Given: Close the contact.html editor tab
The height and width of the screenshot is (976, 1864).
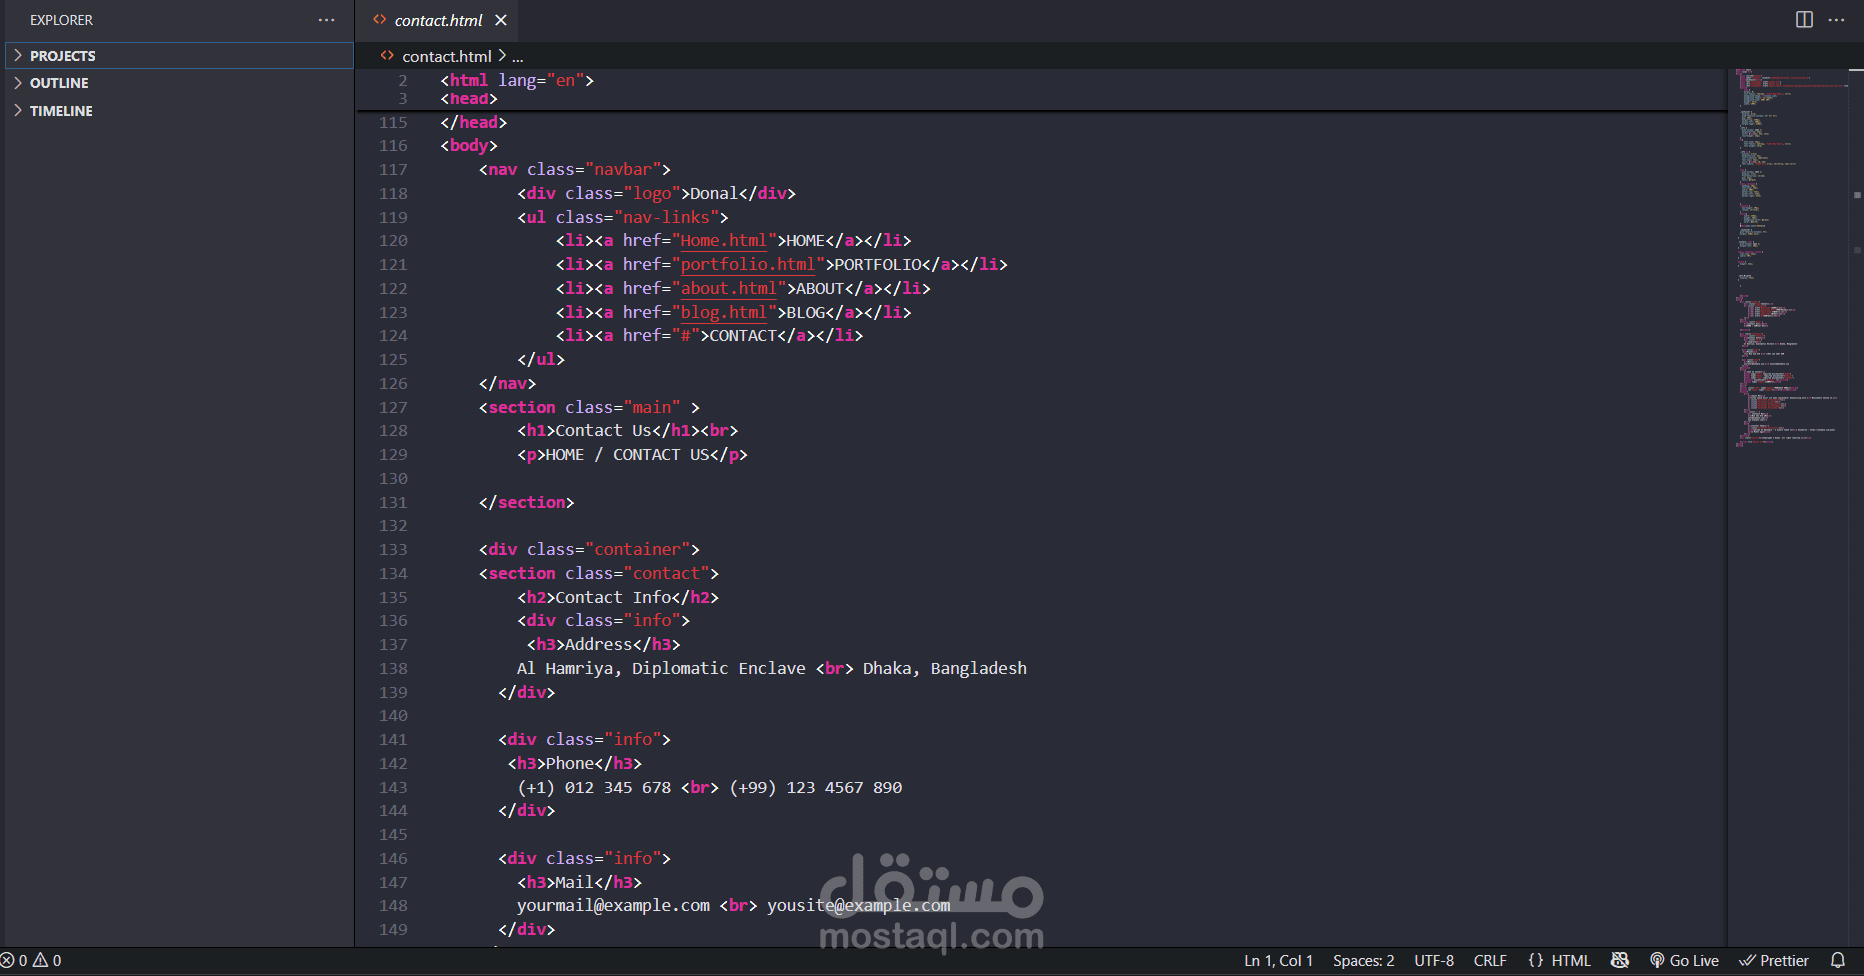Looking at the screenshot, I should click(501, 20).
